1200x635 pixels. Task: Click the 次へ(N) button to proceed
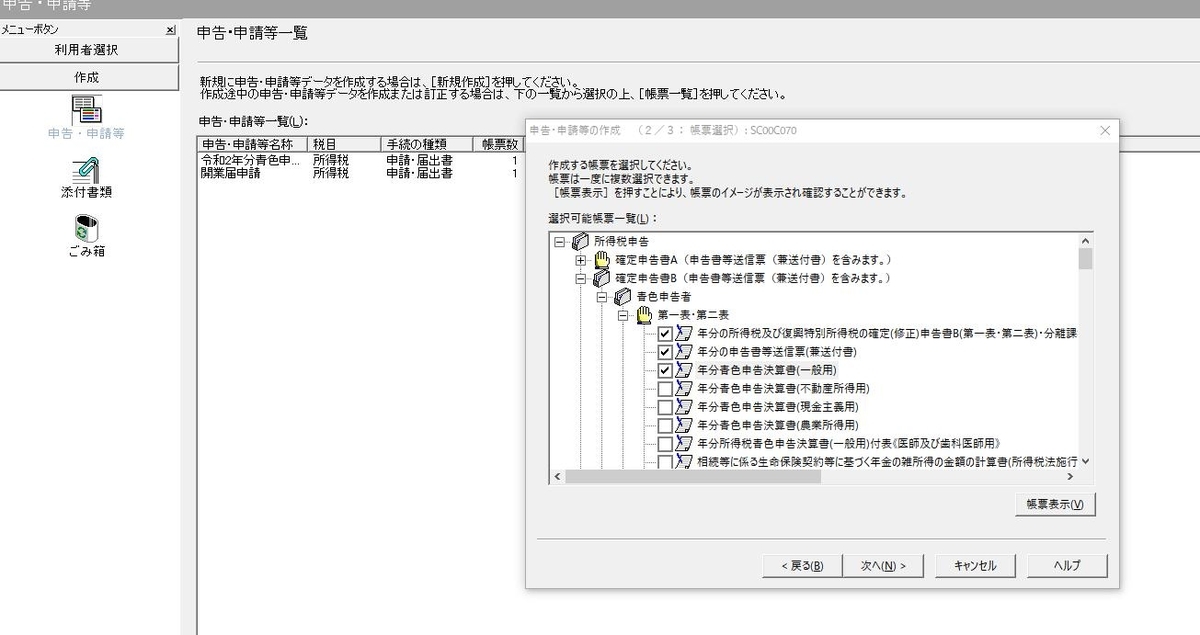tap(884, 565)
